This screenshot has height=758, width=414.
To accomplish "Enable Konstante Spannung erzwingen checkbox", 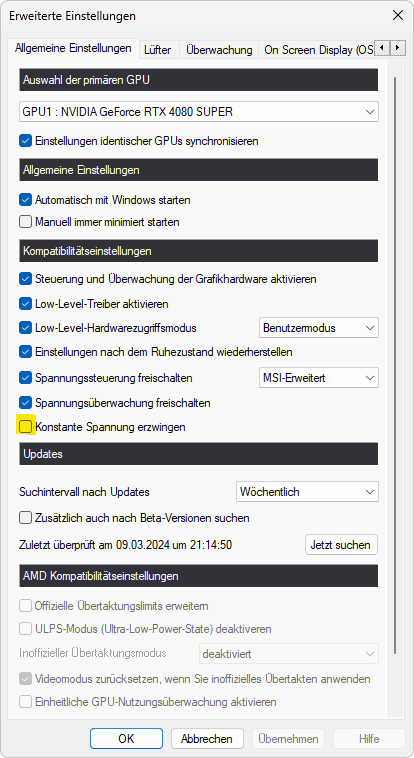I will pos(25,426).
